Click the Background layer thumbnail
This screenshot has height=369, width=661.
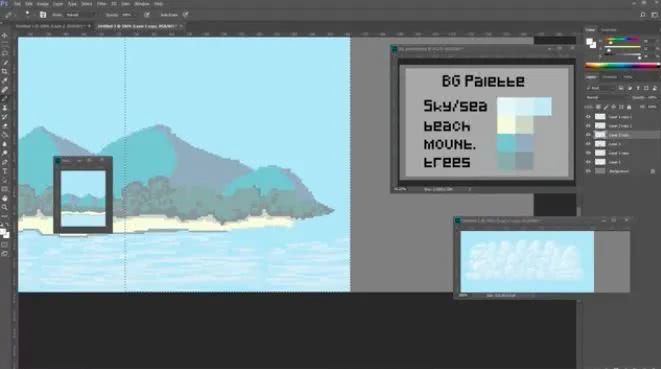(600, 171)
